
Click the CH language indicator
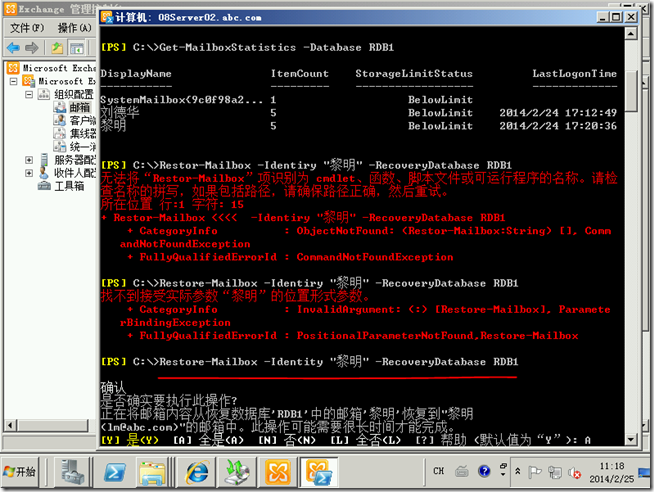(x=438, y=471)
